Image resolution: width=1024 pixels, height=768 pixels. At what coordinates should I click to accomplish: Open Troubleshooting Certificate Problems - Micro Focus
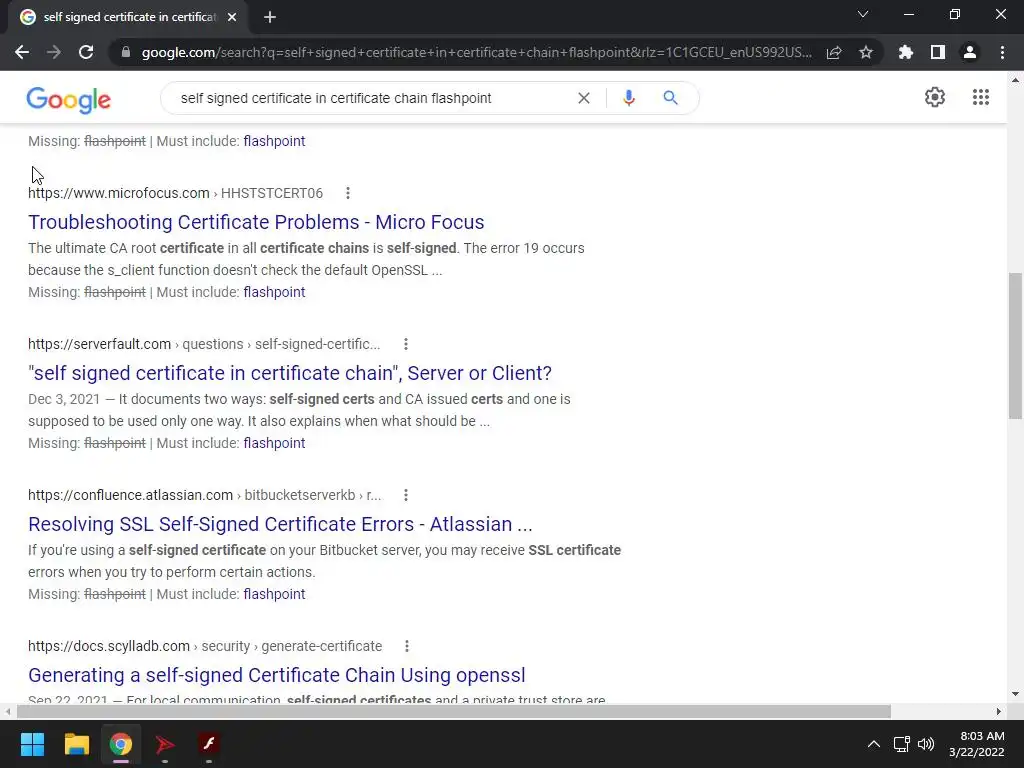[256, 222]
